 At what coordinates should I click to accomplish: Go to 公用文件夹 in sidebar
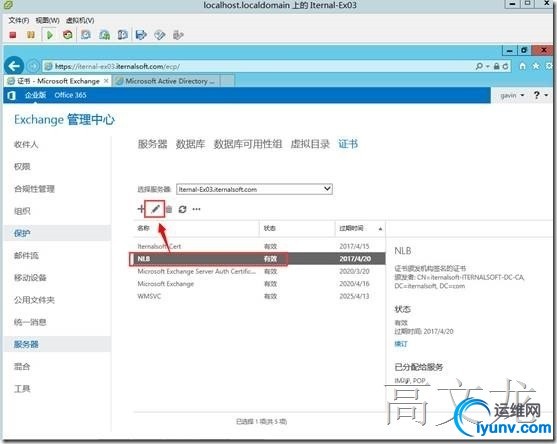(x=34, y=300)
